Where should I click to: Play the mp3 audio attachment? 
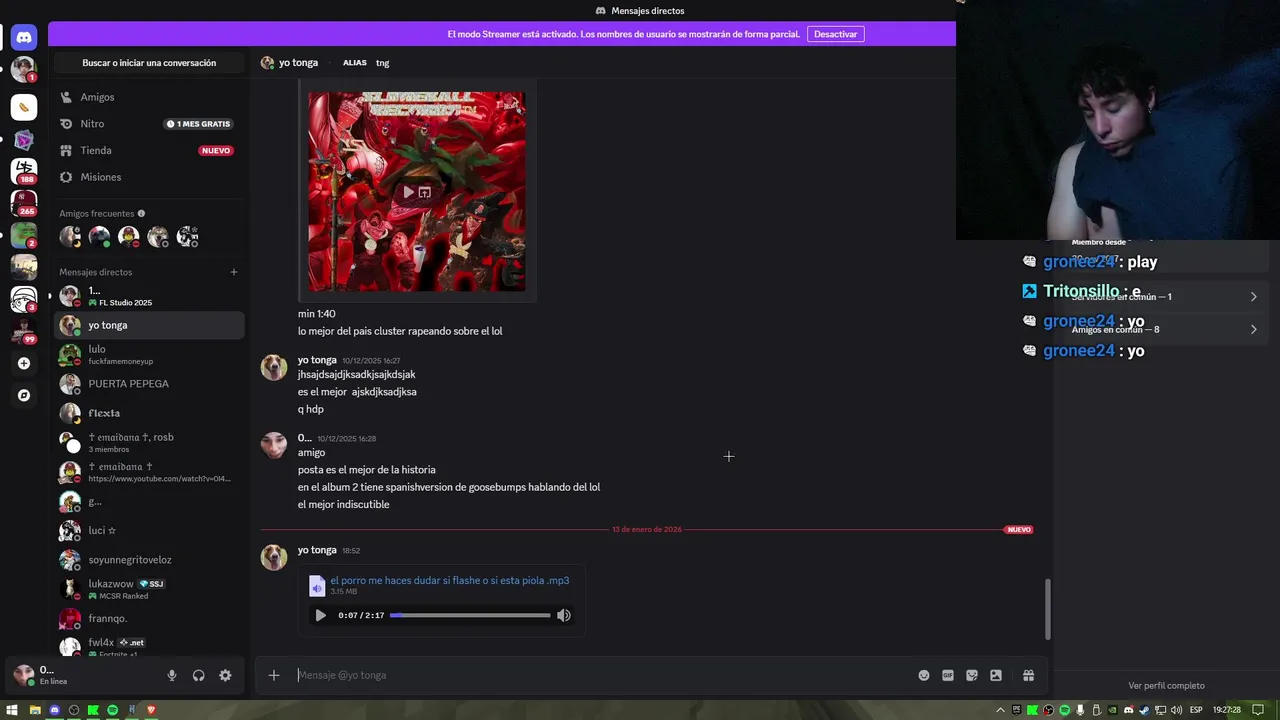[320, 615]
